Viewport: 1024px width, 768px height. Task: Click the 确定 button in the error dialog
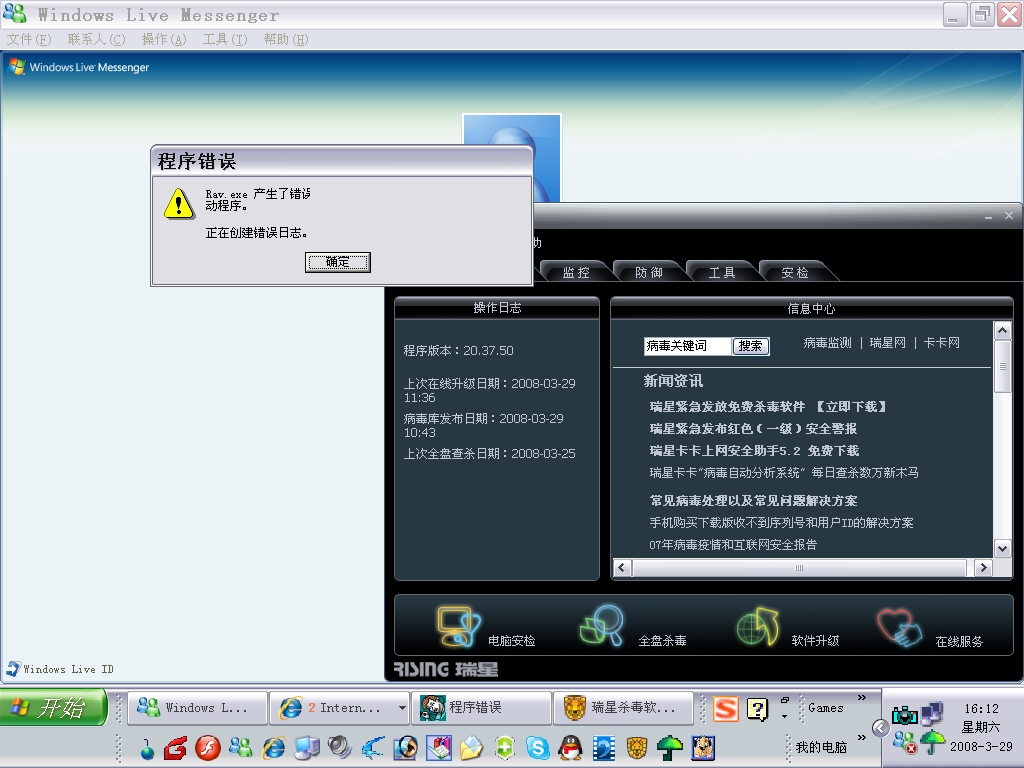click(338, 263)
